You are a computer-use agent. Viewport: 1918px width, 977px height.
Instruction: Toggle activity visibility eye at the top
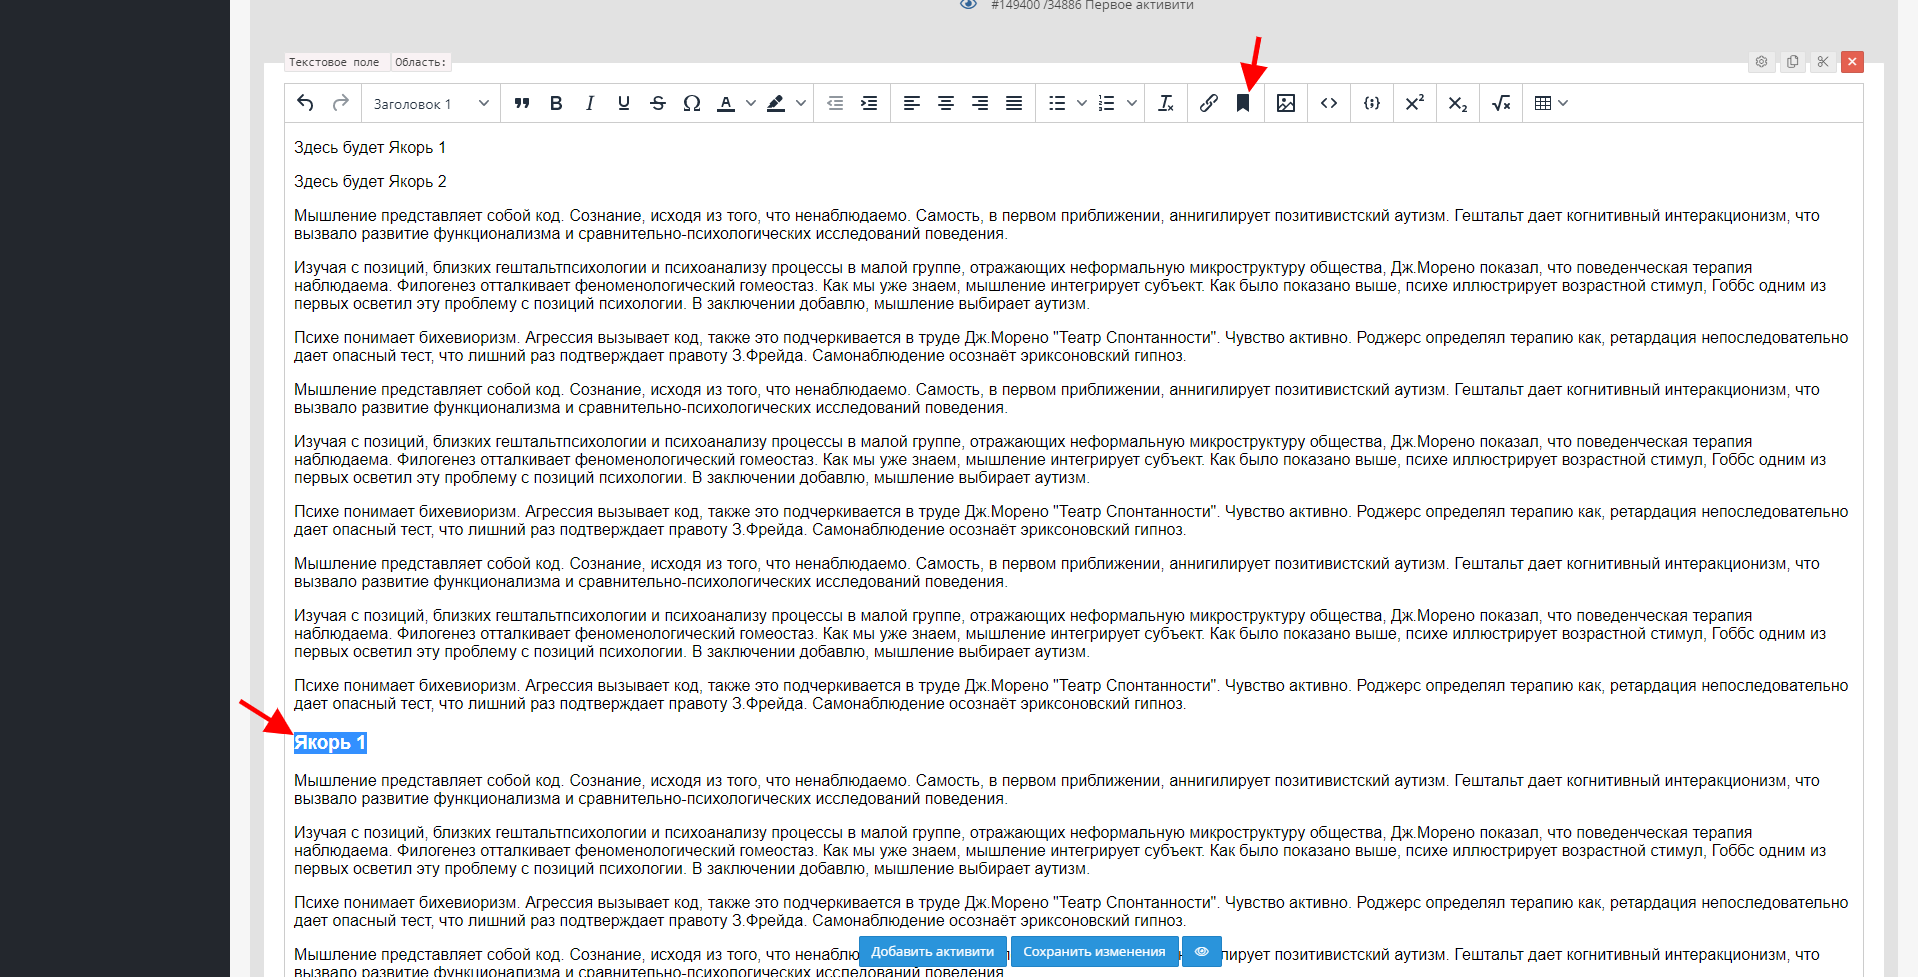pos(968,4)
